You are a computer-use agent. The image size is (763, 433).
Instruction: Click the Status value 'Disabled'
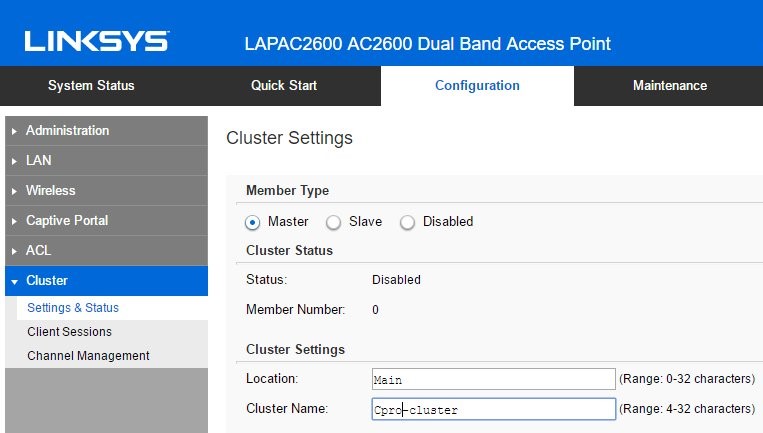[396, 280]
